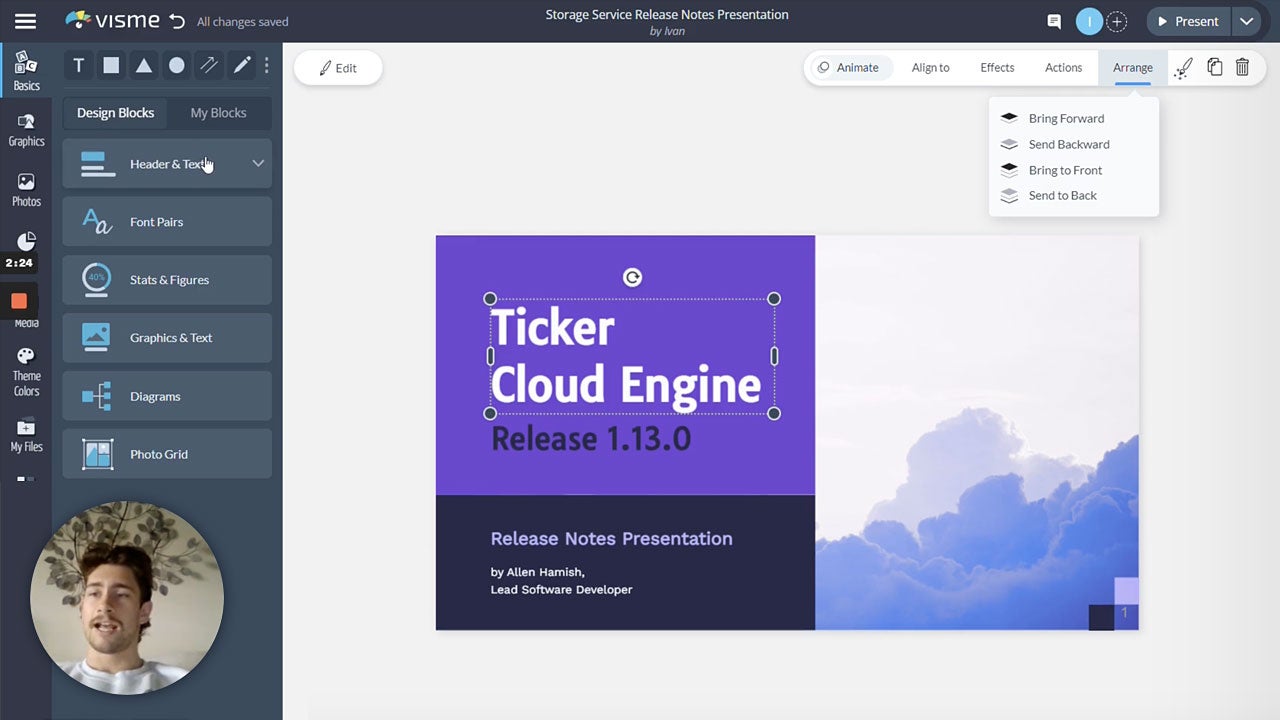Screen dimensions: 1280x720
Task: Open the hamburger main menu
Action: (25, 21)
